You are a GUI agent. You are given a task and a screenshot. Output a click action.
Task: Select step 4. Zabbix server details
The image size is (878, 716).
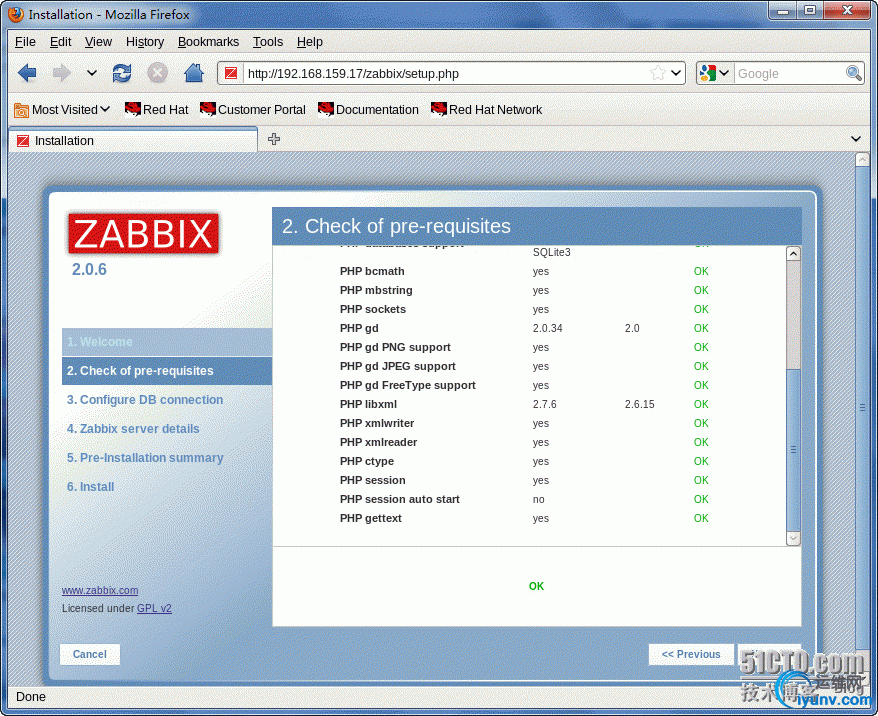[133, 429]
